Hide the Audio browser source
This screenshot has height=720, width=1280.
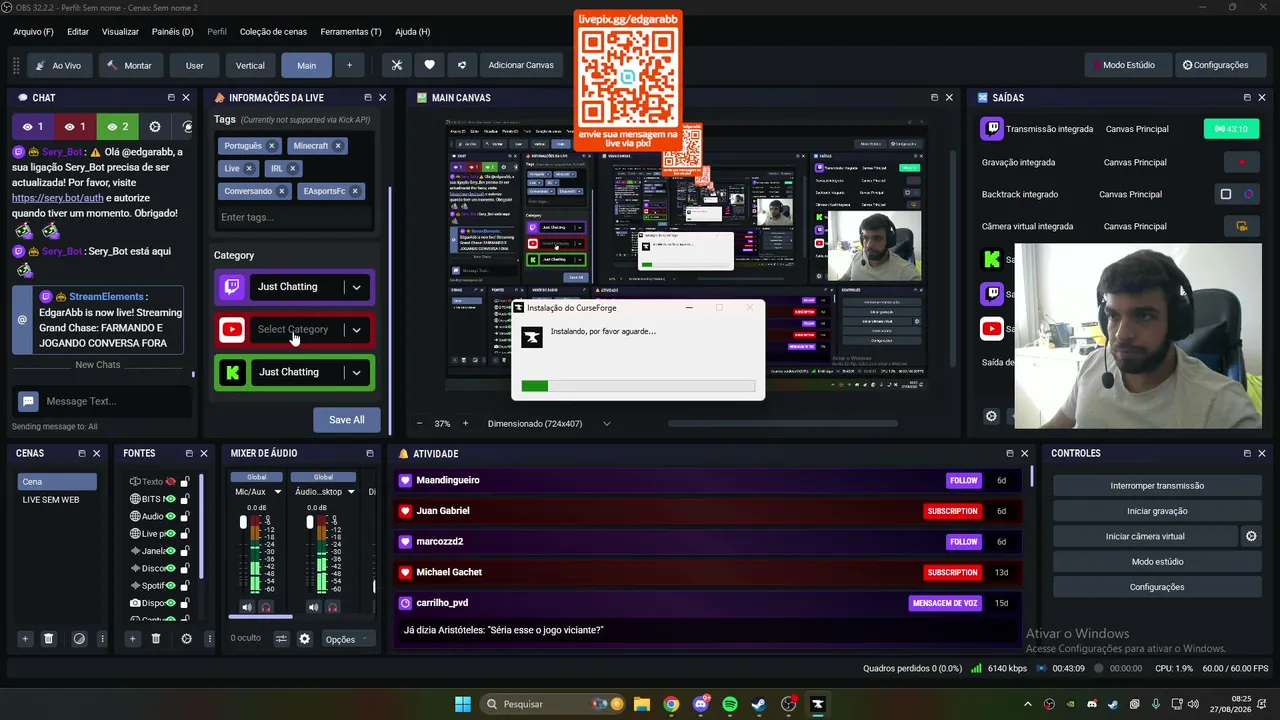(171, 517)
